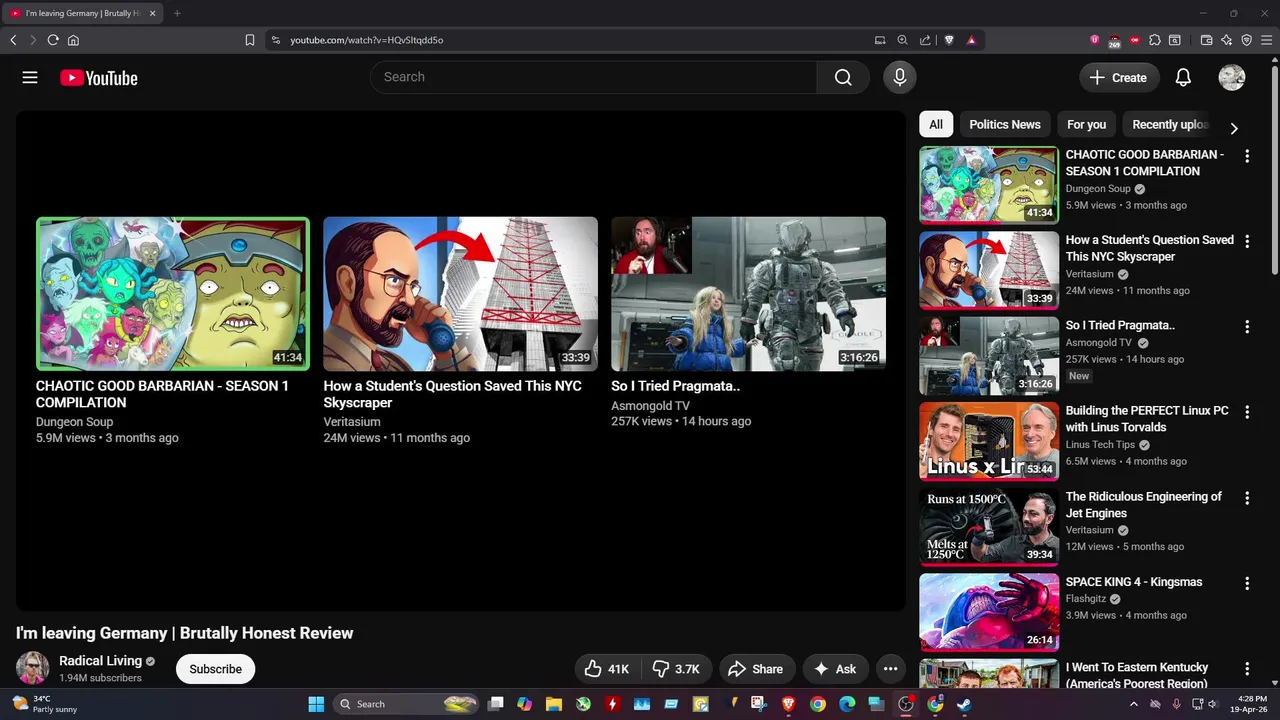Click the browser address bar URL
This screenshot has height=720, width=1280.
click(x=367, y=40)
